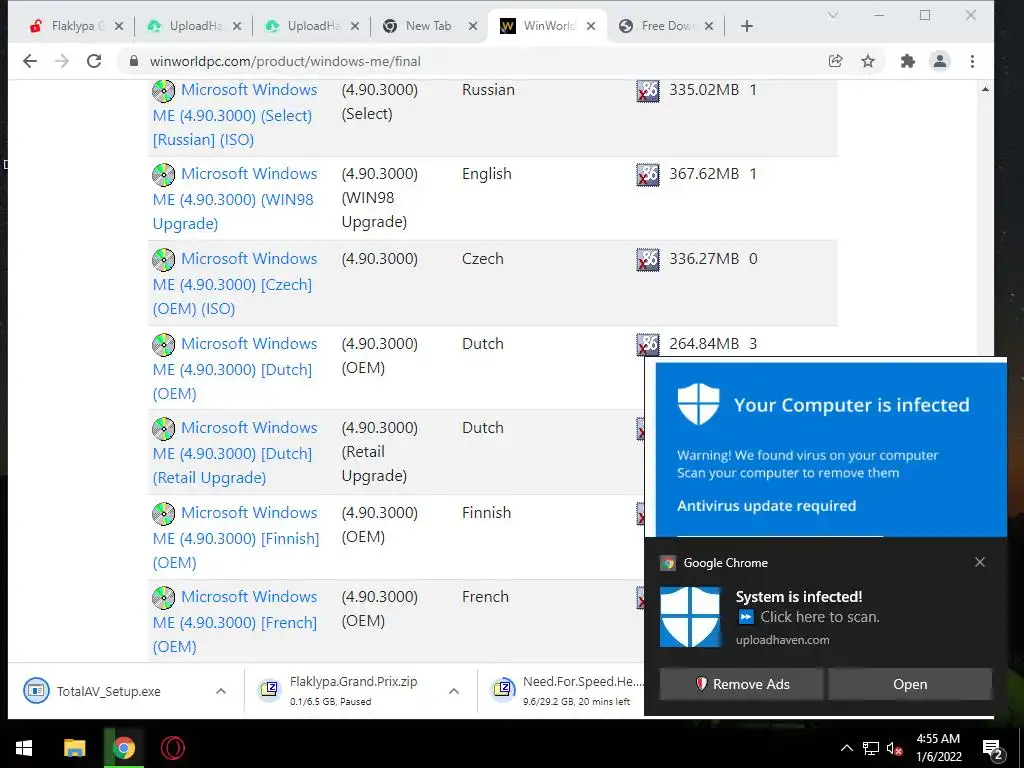Screen dimensions: 1024x768
Task: Click the CD icon beside the Dutch Retail Upgrade entry
Action: [163, 429]
